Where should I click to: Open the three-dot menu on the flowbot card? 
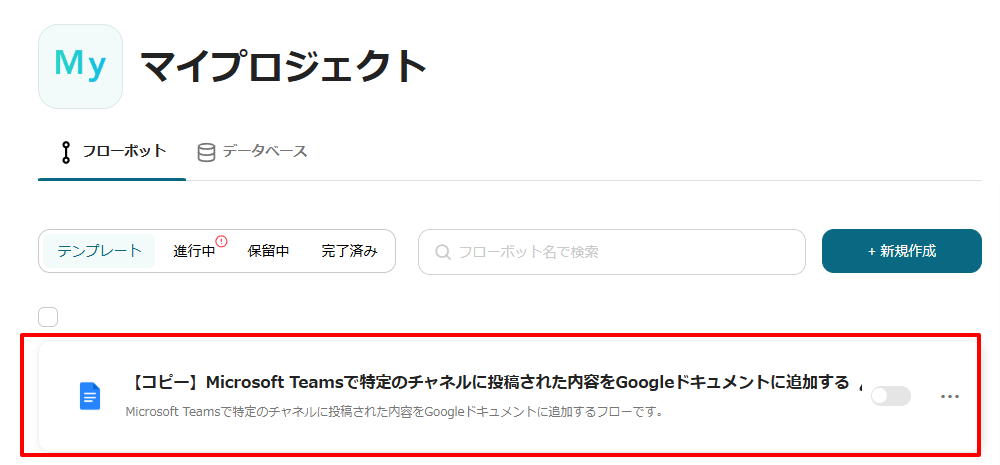pos(950,397)
